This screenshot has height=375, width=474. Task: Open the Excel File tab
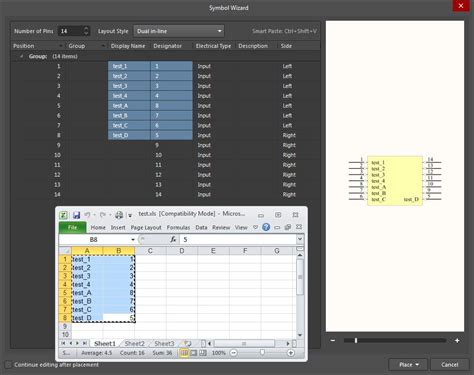(73, 227)
